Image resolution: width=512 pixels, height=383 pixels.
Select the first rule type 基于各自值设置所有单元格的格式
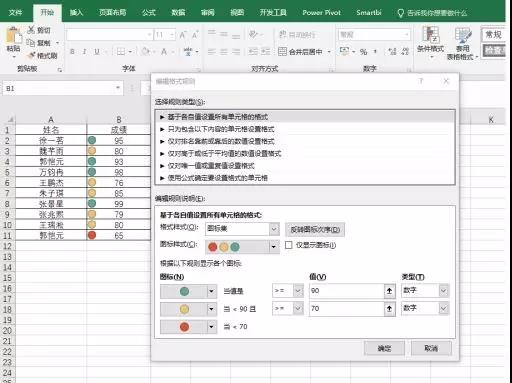[305, 117]
